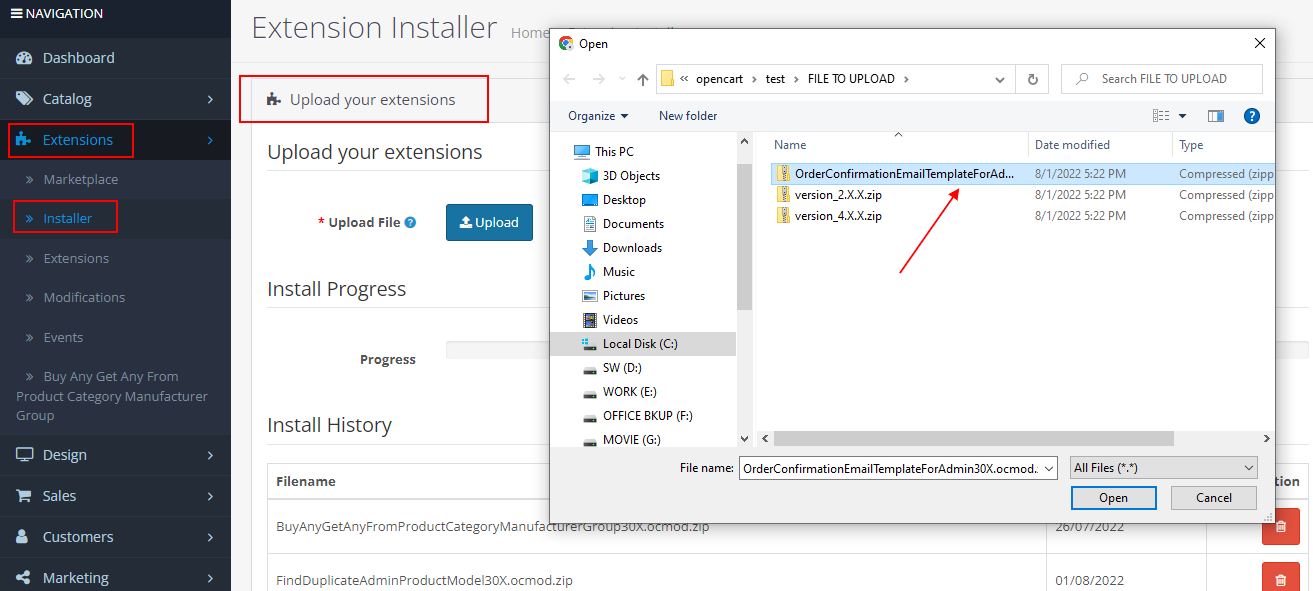The image size is (1313, 591).
Task: Click Open to confirm file selection
Action: (1113, 498)
